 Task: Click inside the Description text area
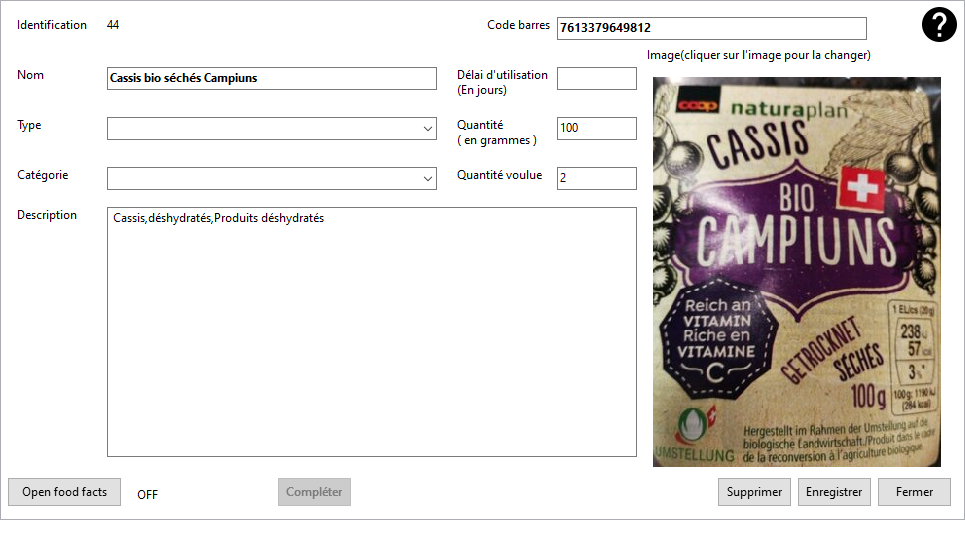click(x=372, y=332)
